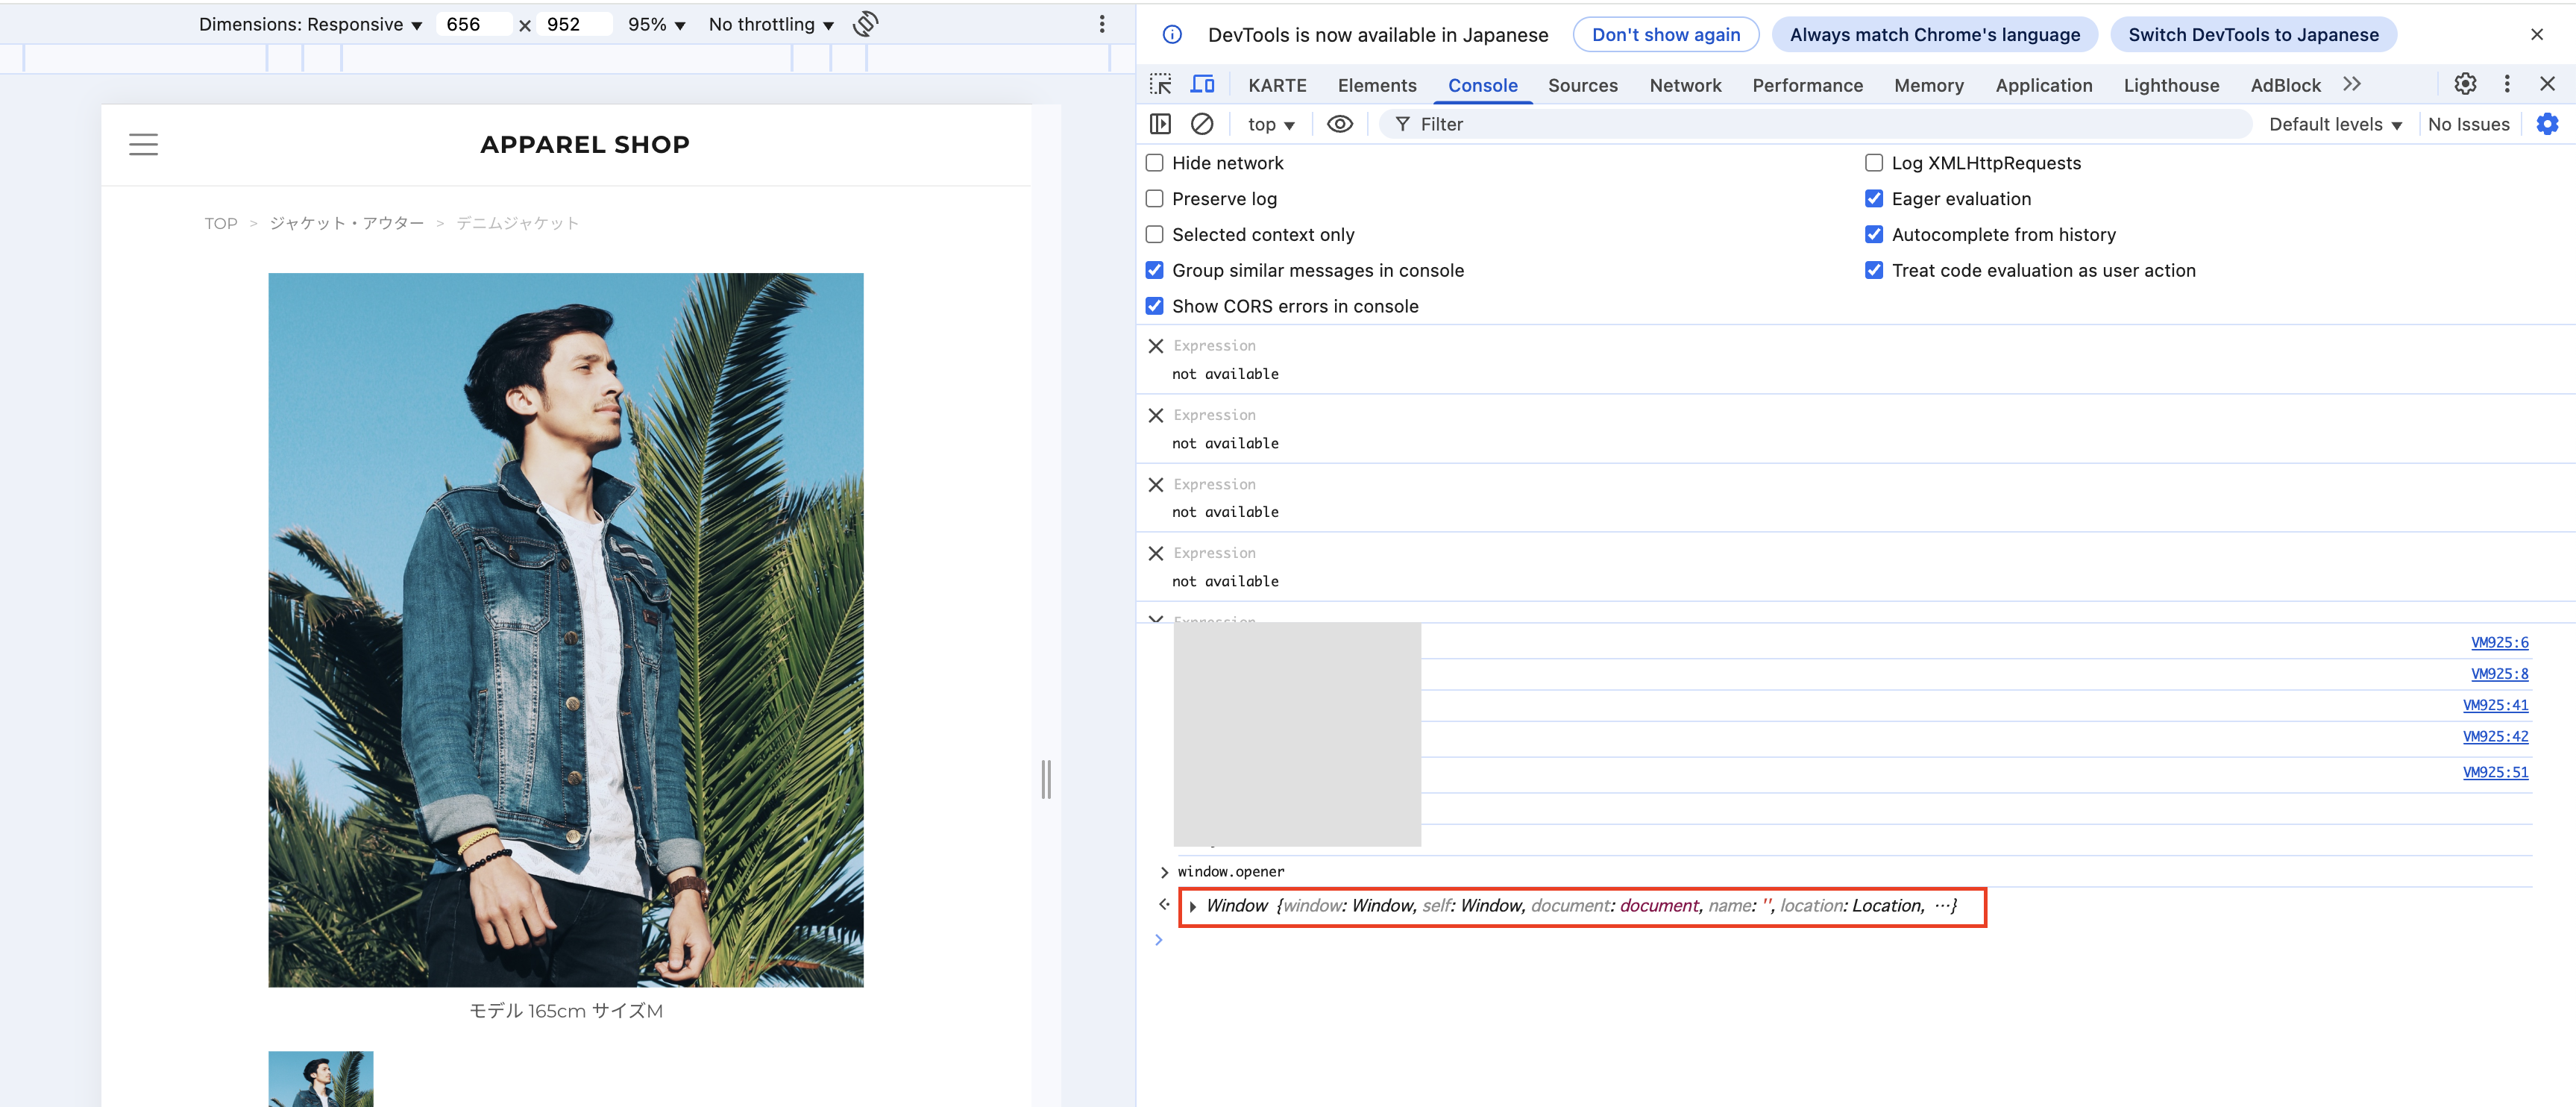
Task: Open DevTools settings gear
Action: pyautogui.click(x=2465, y=84)
